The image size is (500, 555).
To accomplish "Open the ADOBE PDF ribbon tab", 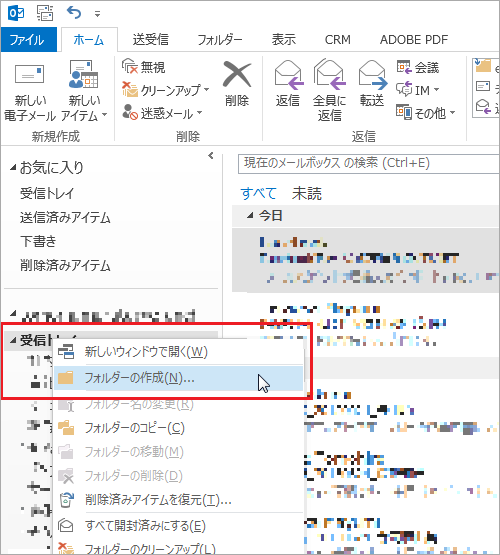I will [x=414, y=40].
